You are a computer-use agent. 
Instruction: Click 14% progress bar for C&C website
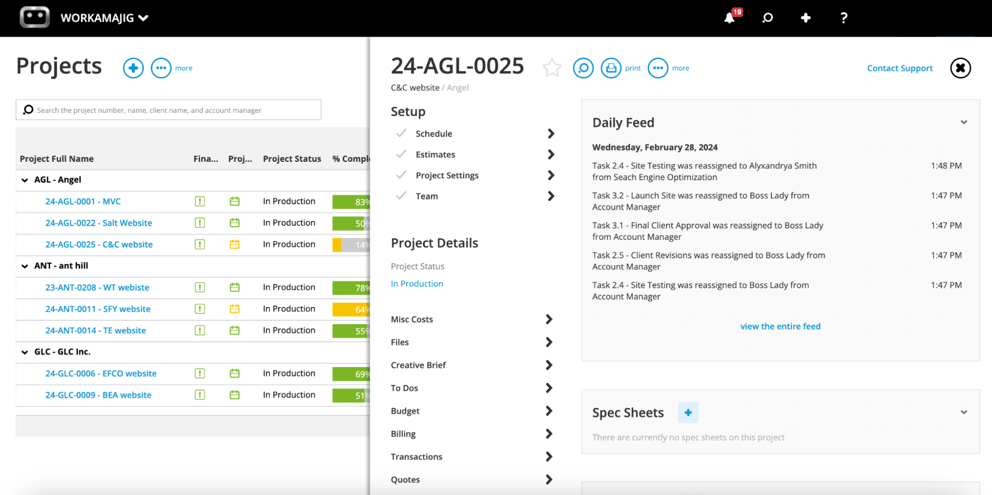coord(351,245)
